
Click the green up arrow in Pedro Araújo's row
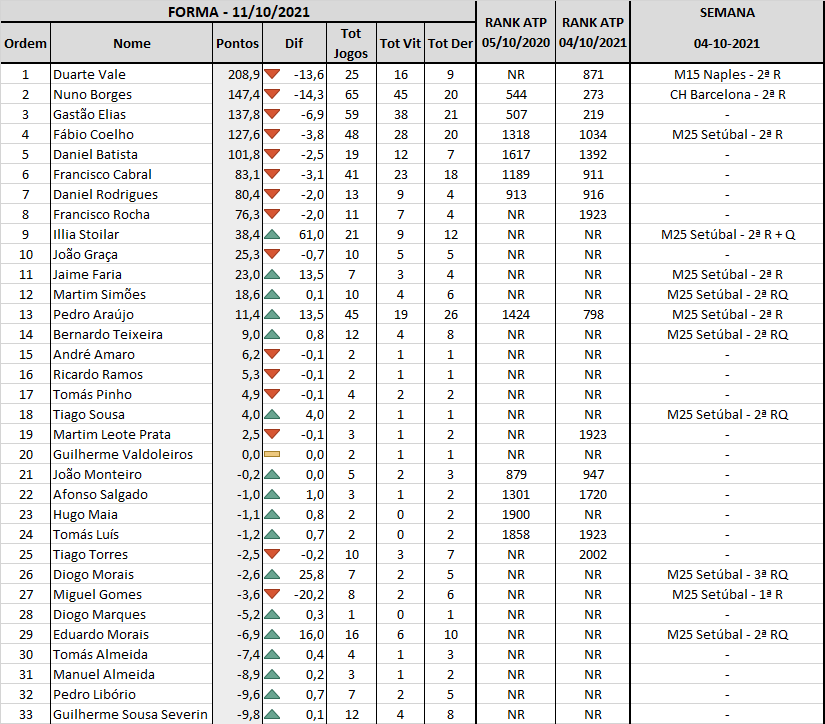[x=272, y=314]
